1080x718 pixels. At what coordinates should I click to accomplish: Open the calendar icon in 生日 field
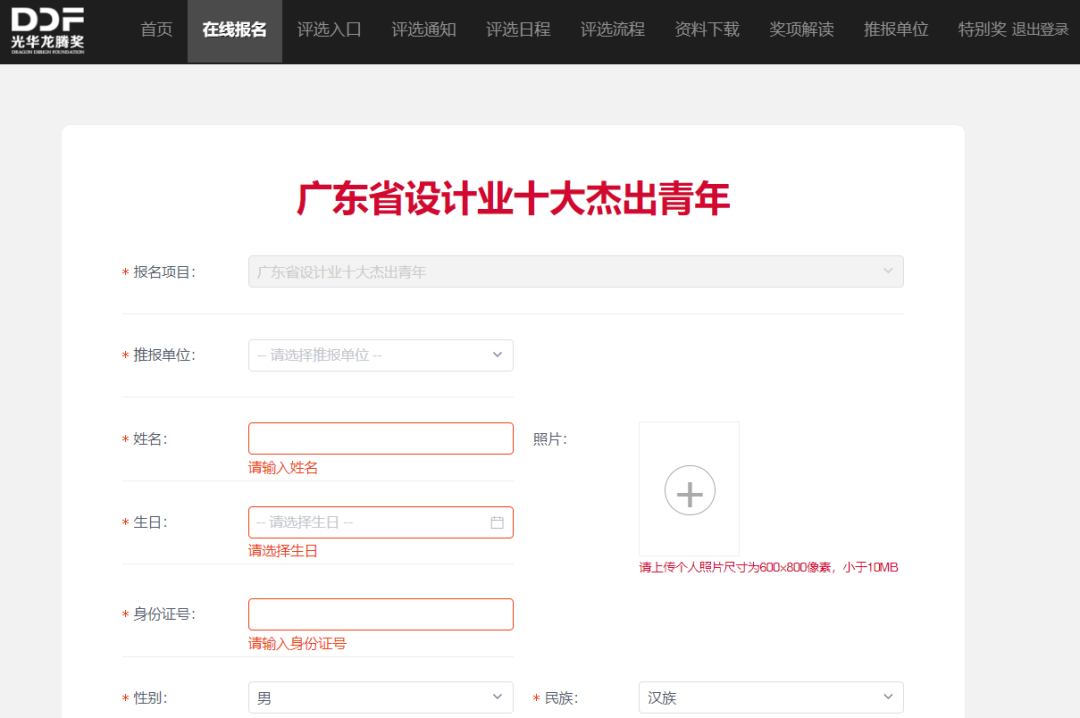click(x=497, y=522)
